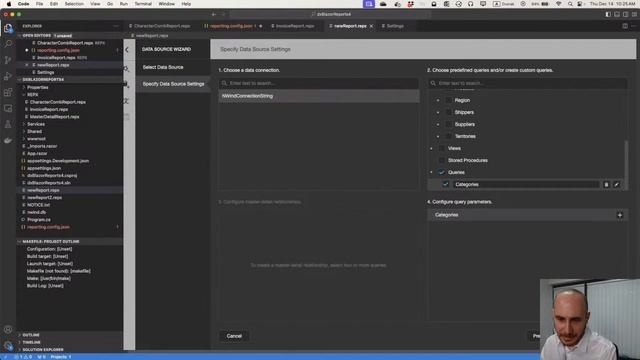Check the Shippers table checkbox
The height and width of the screenshot is (360, 640).
tap(449, 112)
